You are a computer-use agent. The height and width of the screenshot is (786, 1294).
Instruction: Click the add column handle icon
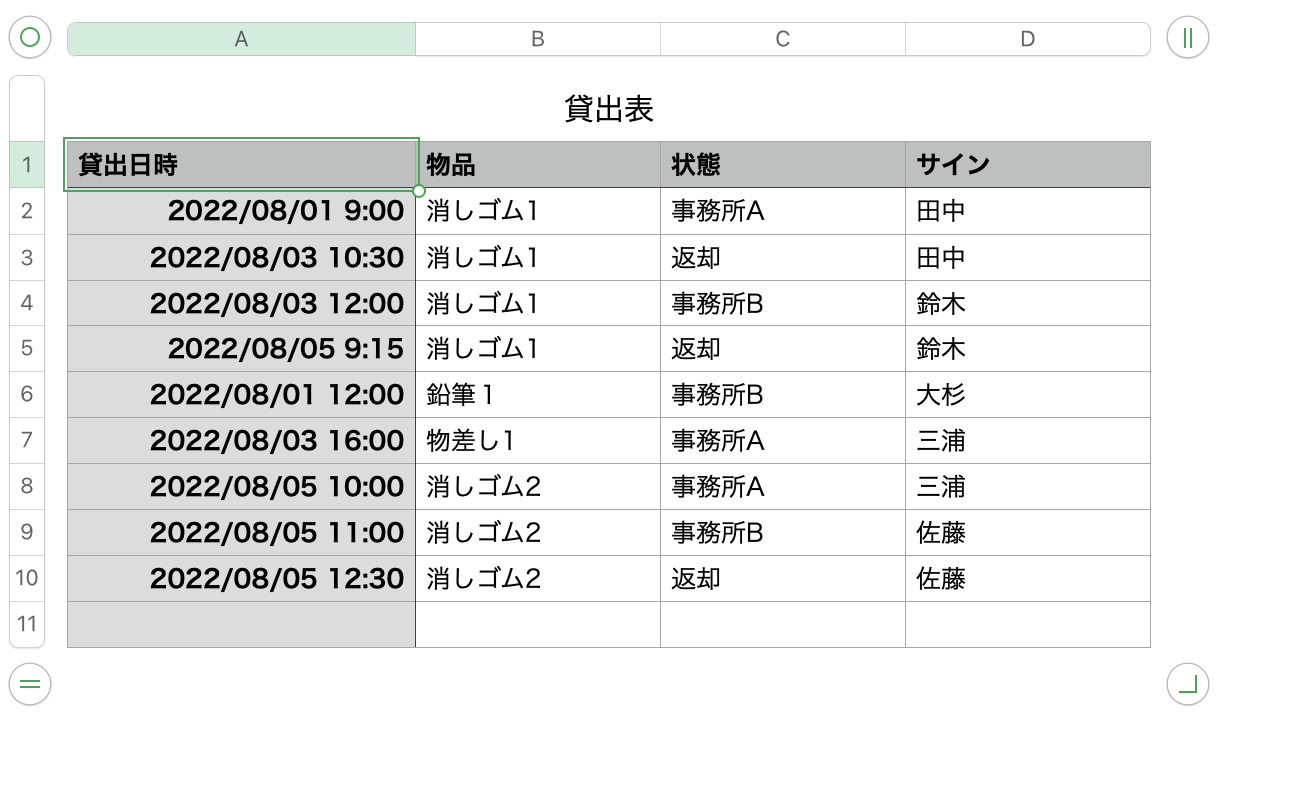tap(1187, 38)
